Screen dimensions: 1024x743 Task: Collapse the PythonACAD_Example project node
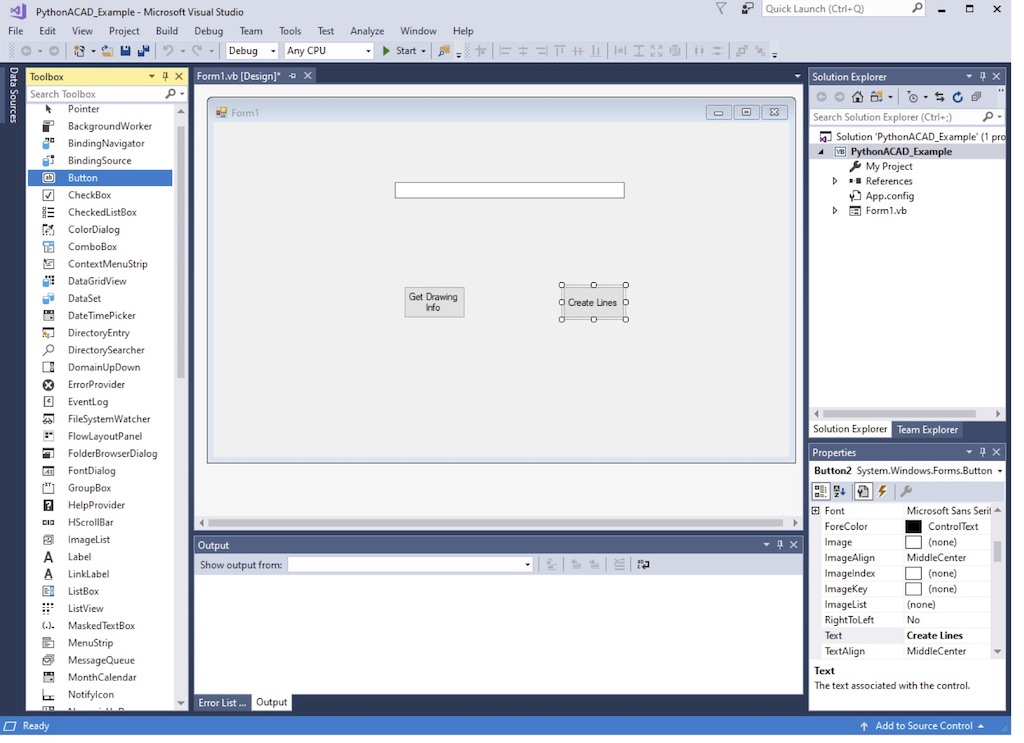point(822,152)
